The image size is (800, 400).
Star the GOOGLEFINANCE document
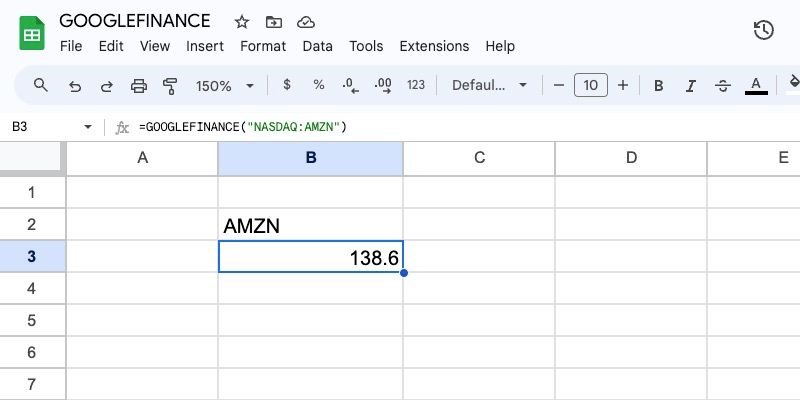[242, 21]
